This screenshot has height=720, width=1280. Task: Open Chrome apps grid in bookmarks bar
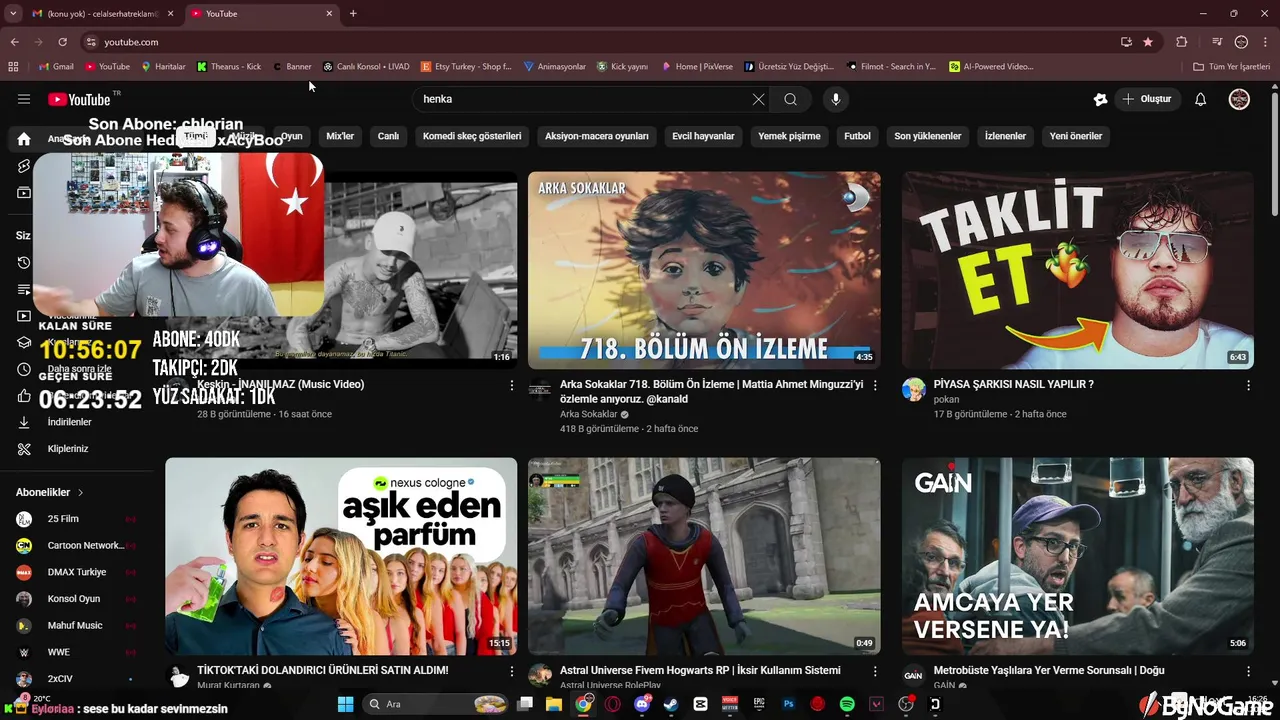[x=13, y=67]
